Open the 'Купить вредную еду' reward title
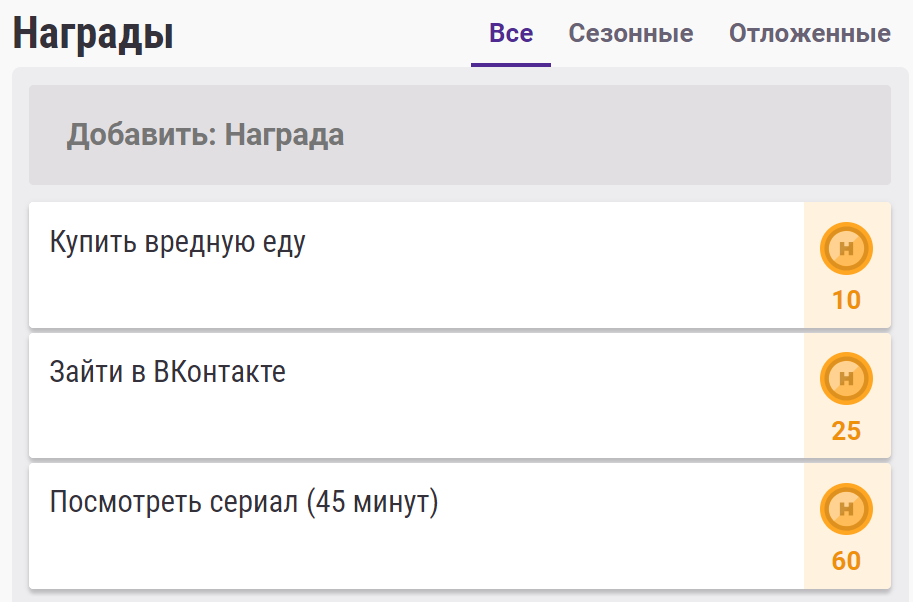 coord(178,242)
